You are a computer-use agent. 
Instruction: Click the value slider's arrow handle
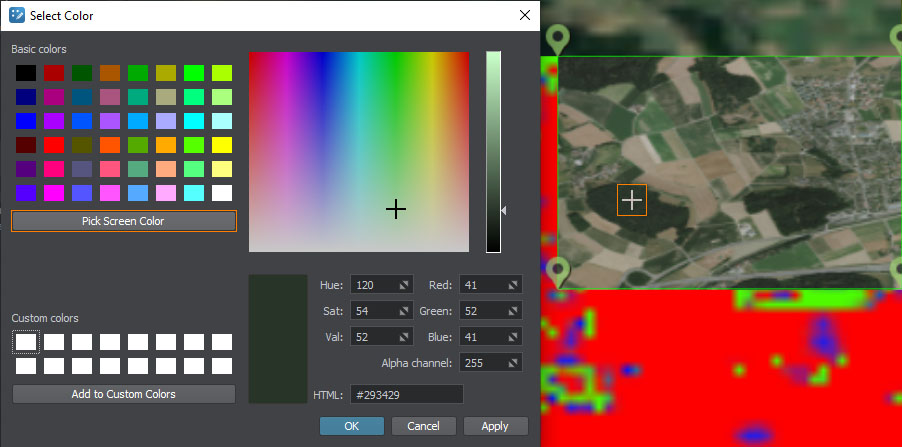click(x=504, y=211)
